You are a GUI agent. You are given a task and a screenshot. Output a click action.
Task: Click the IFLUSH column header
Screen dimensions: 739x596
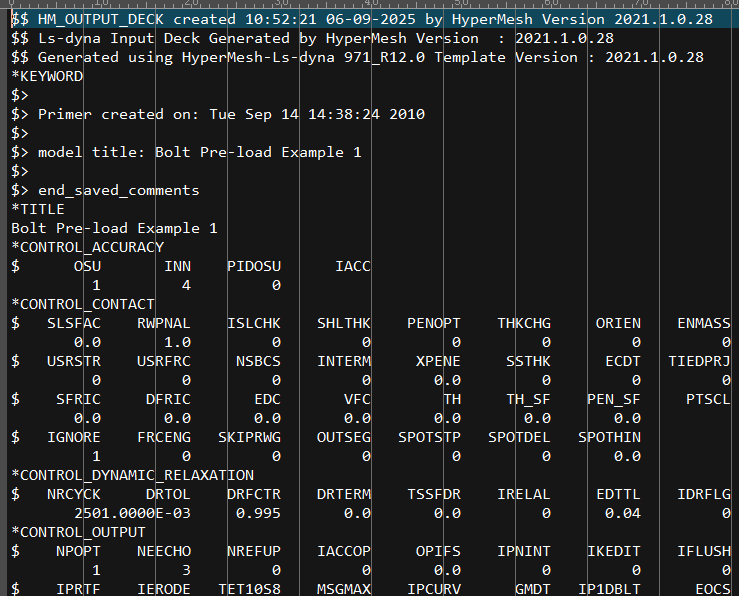(704, 551)
